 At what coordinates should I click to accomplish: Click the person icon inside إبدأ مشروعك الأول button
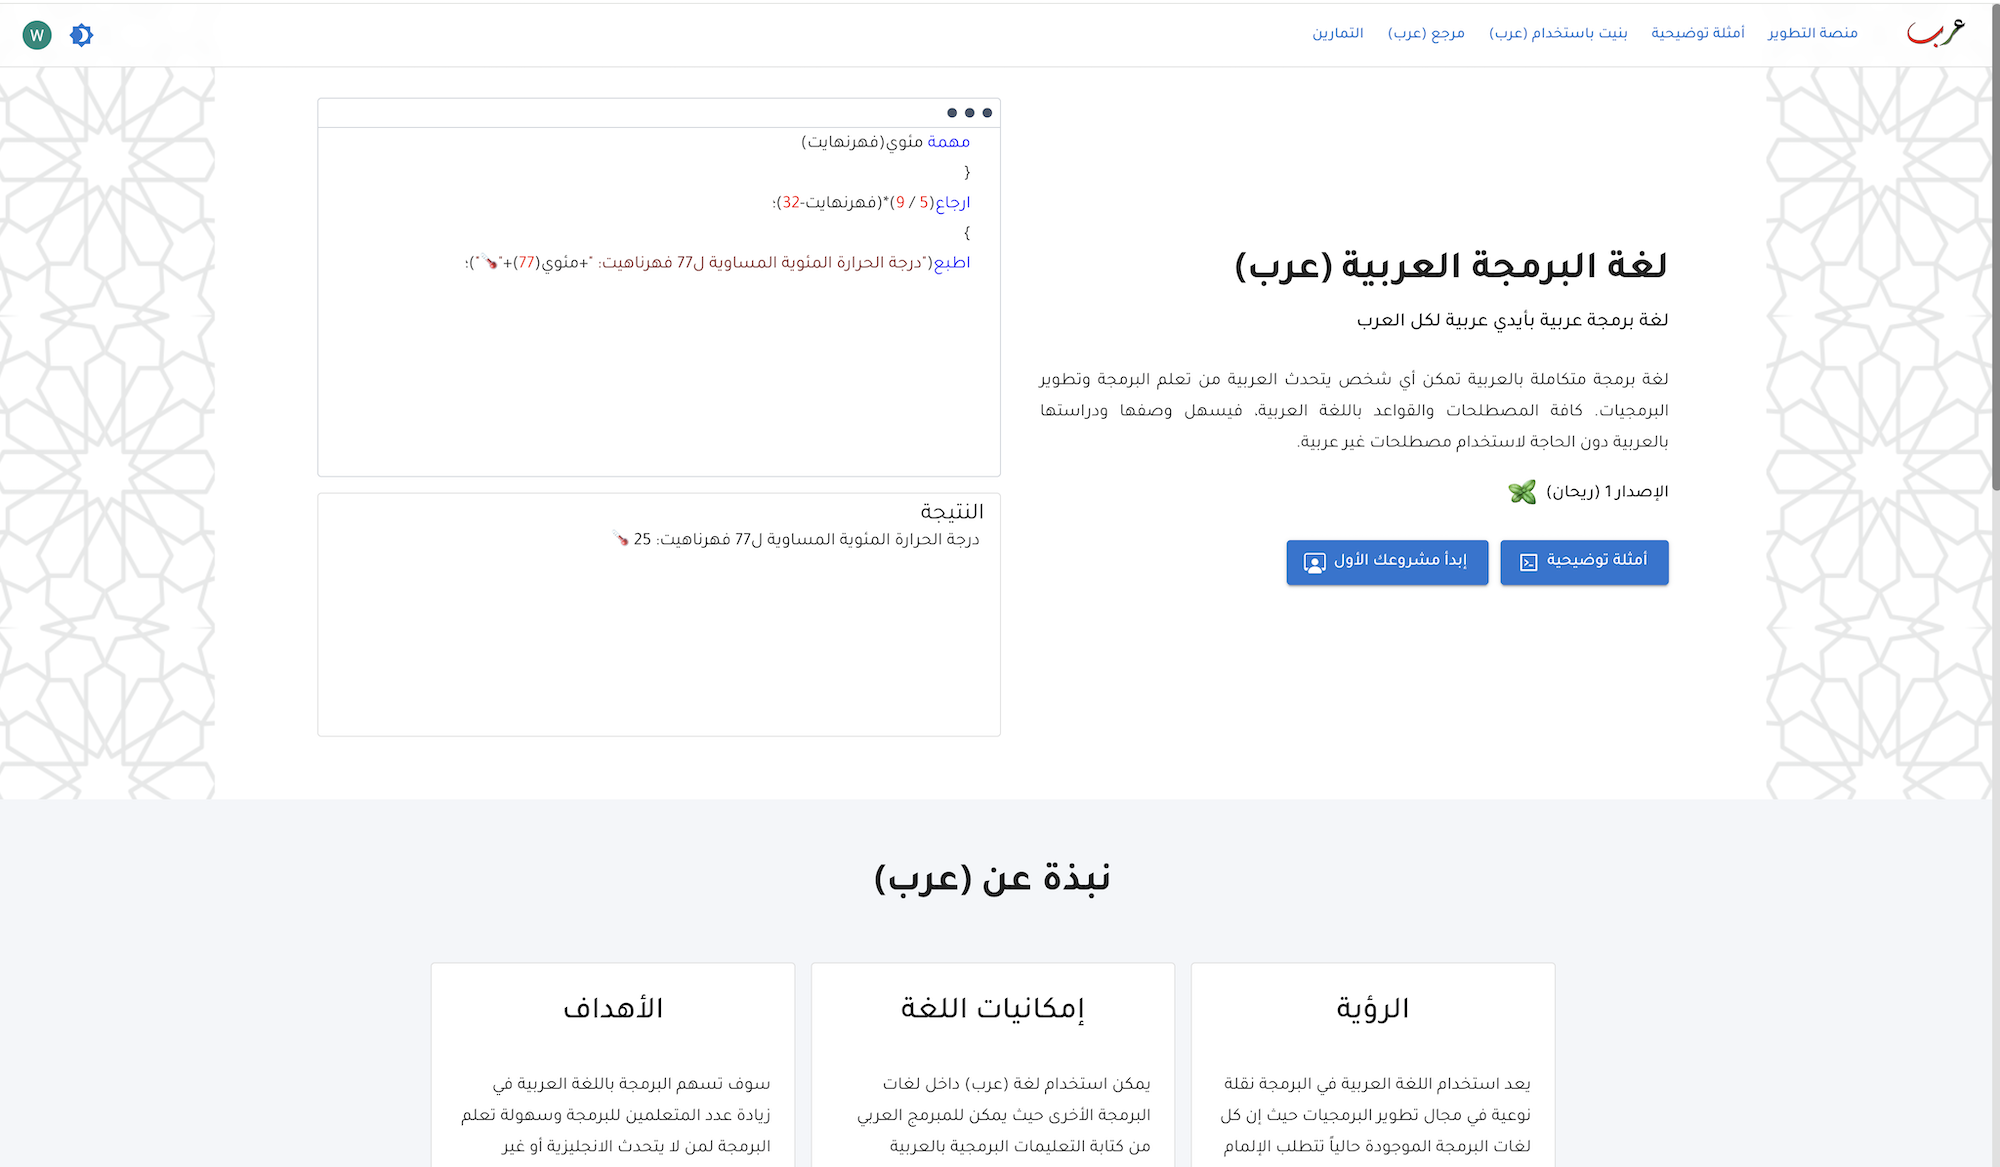click(x=1315, y=562)
